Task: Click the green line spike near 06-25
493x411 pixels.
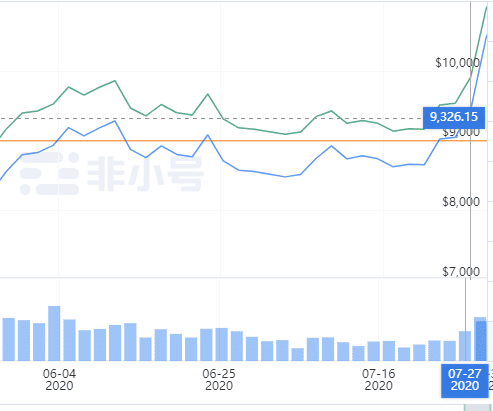Action: coord(208,94)
